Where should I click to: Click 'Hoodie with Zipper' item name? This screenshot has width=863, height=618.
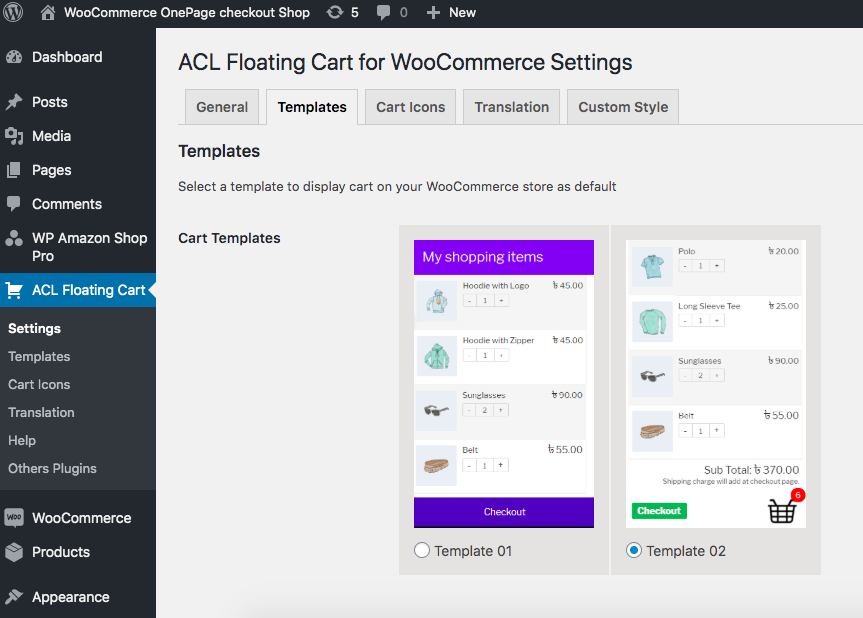click(x=498, y=341)
